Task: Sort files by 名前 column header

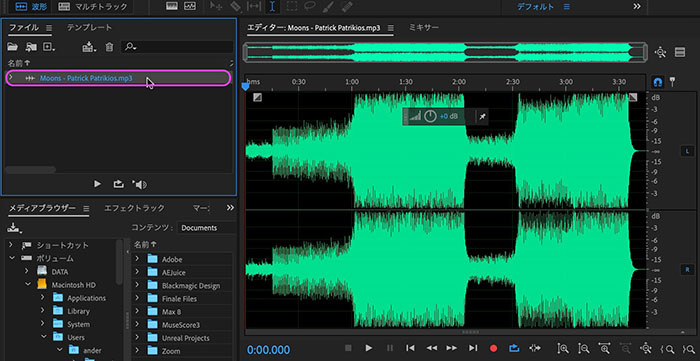Action: 19,63
